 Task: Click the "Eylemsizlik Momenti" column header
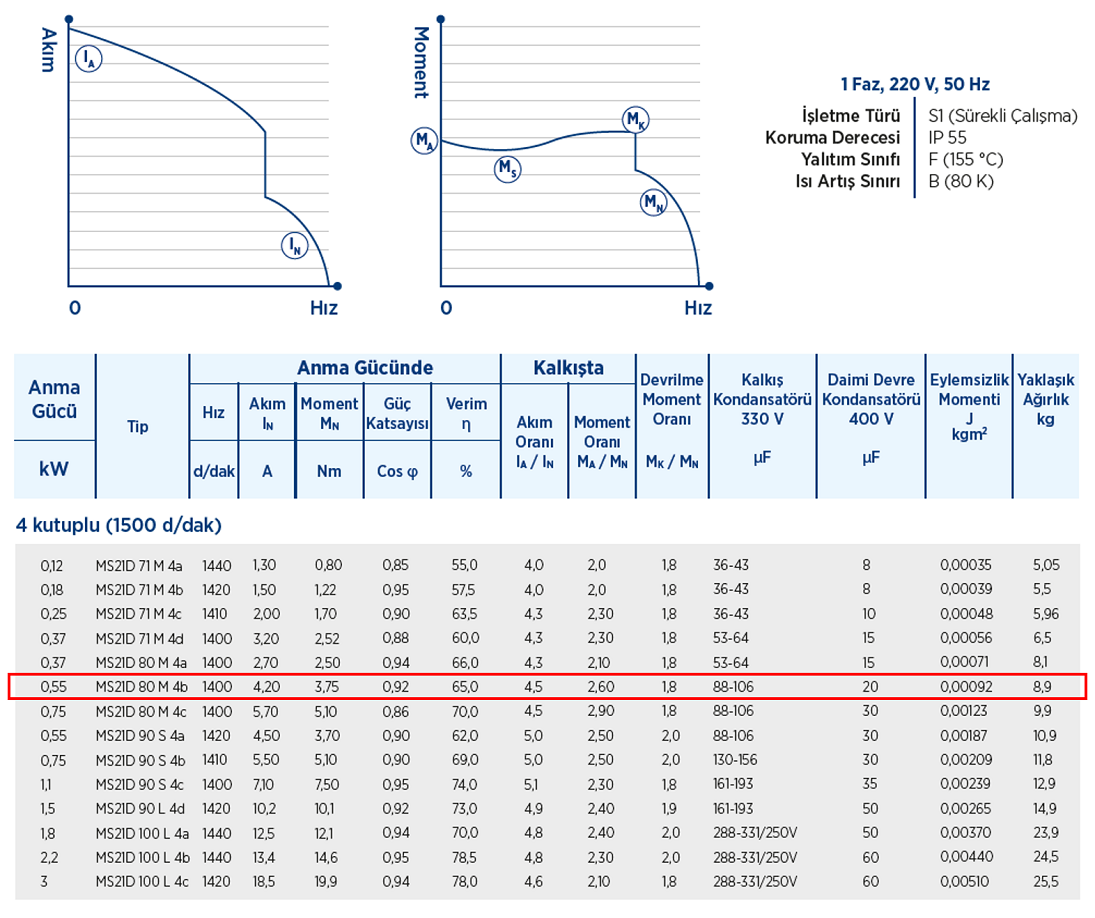point(969,390)
